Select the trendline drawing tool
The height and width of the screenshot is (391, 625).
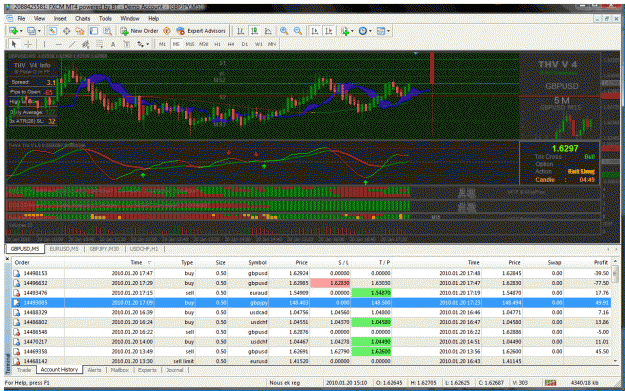(x=72, y=44)
